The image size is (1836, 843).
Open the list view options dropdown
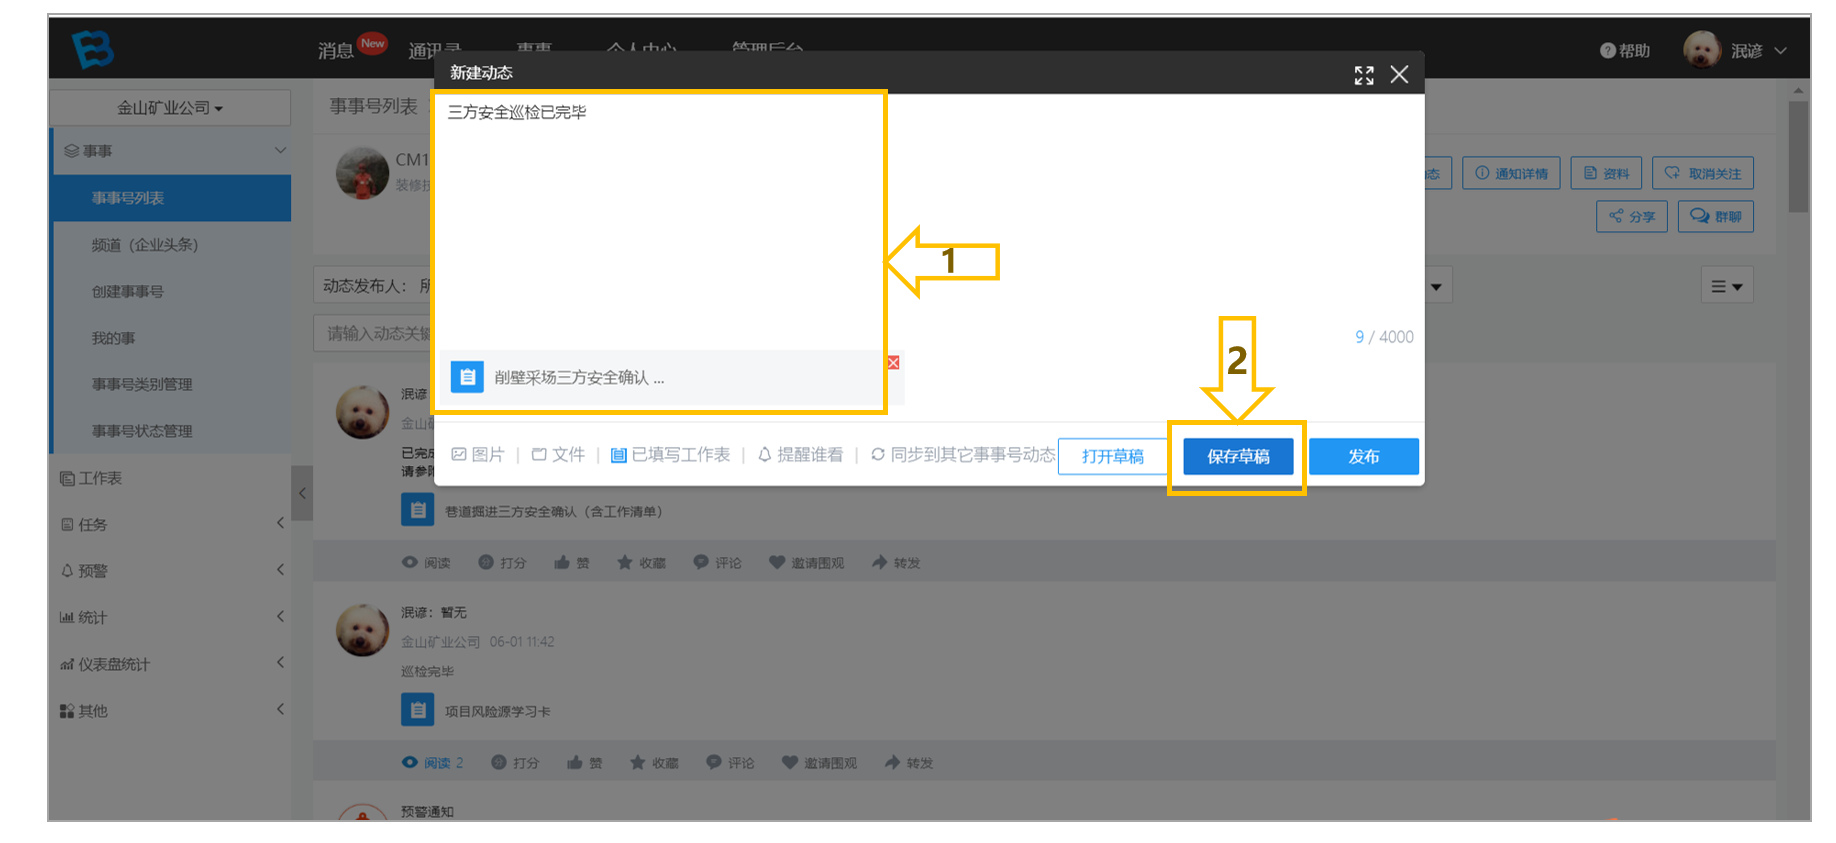[x=1727, y=286]
